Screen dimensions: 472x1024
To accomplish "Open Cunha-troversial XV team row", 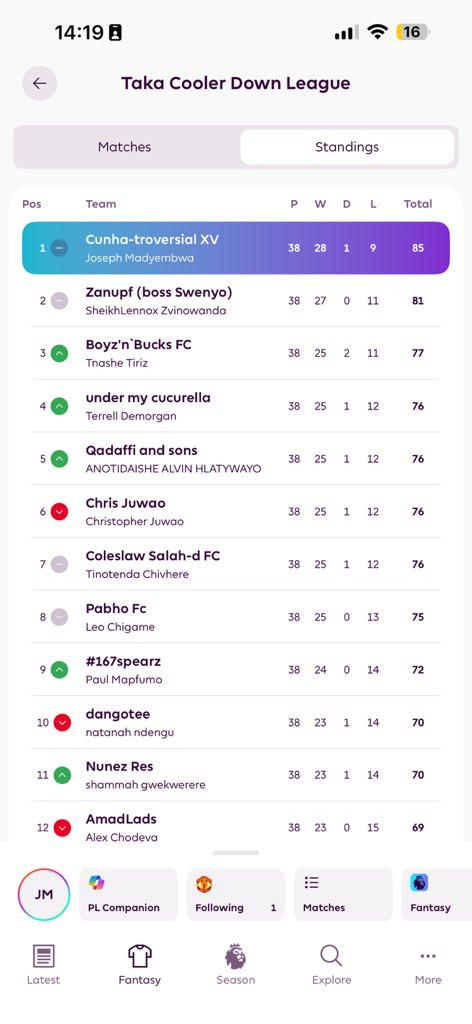I will coord(236,248).
